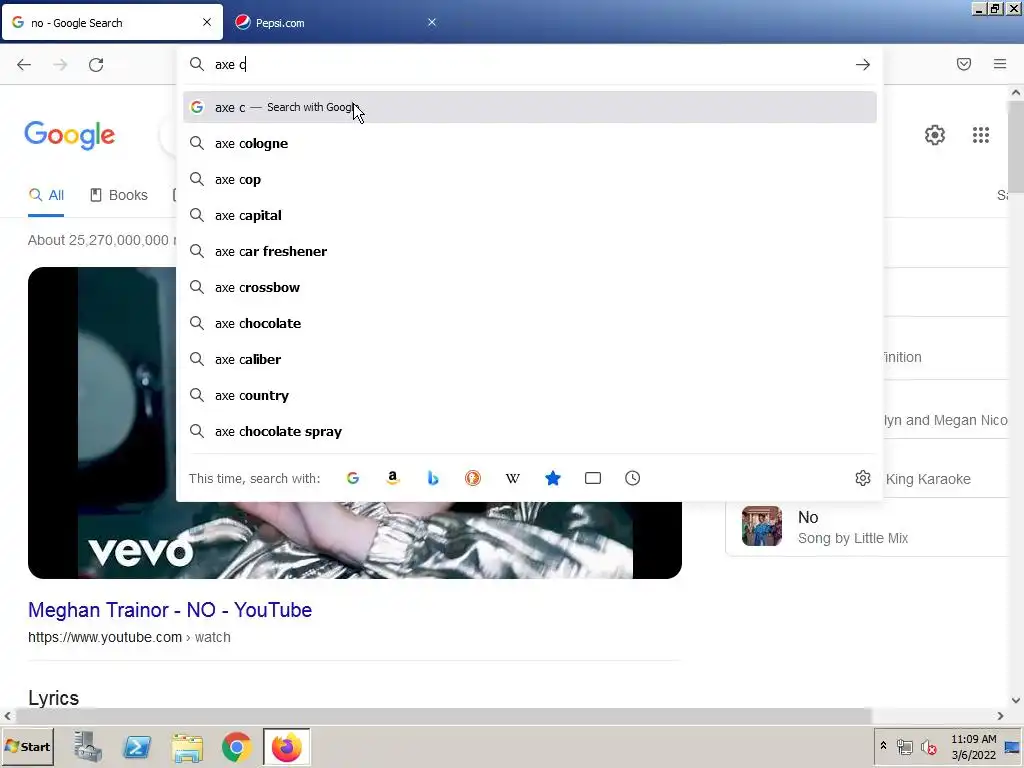This screenshot has height=768, width=1024.
Task: Switch to Books search results tab
Action: coord(119,195)
